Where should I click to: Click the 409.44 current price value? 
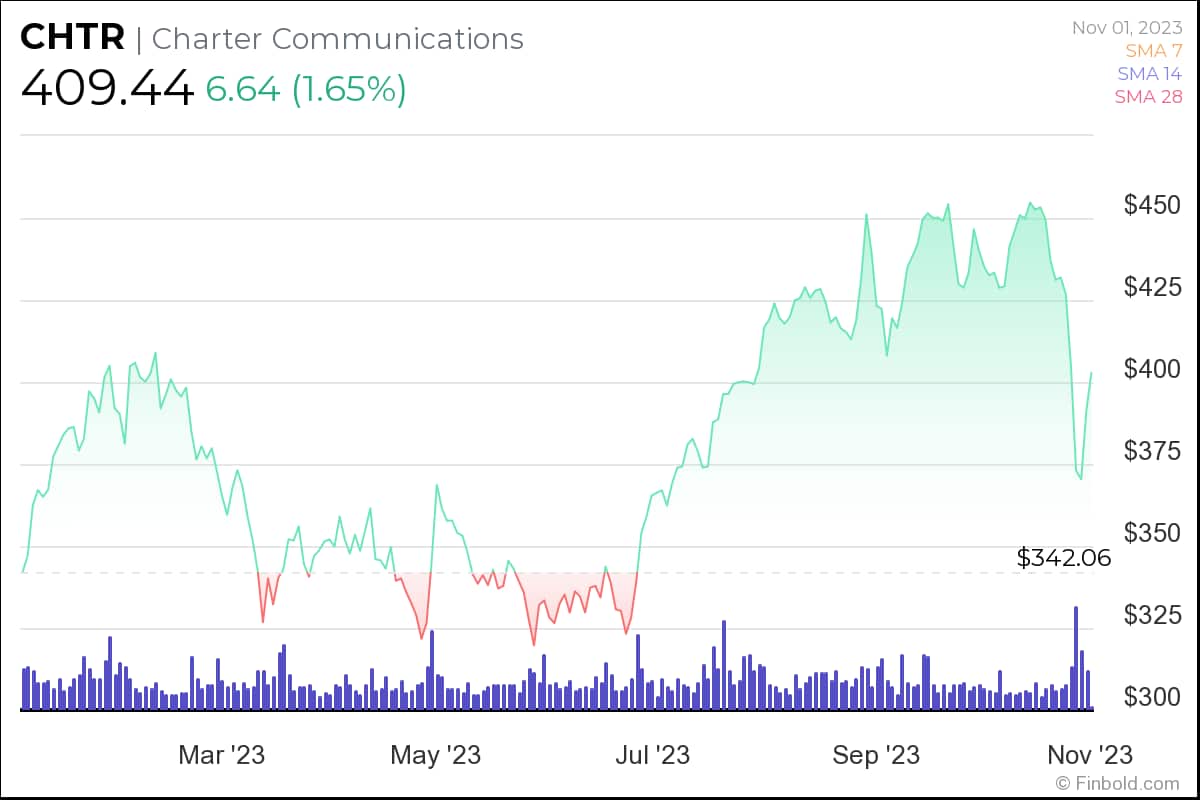tap(107, 89)
